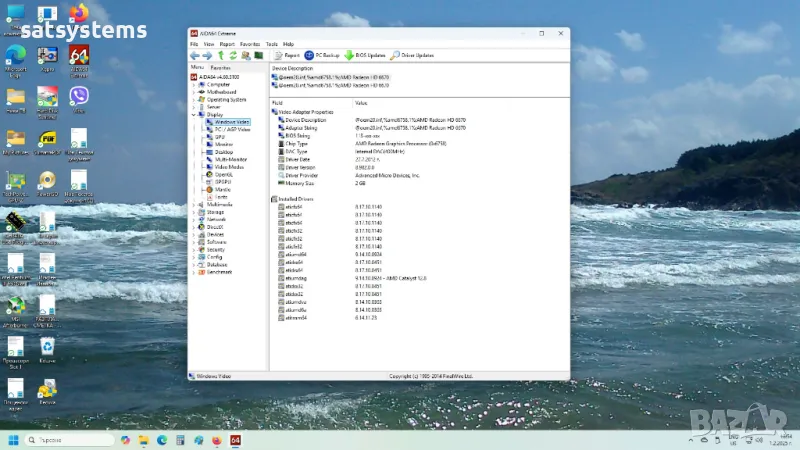
Task: Click the green Up arrow toolbar icon
Action: 220,56
